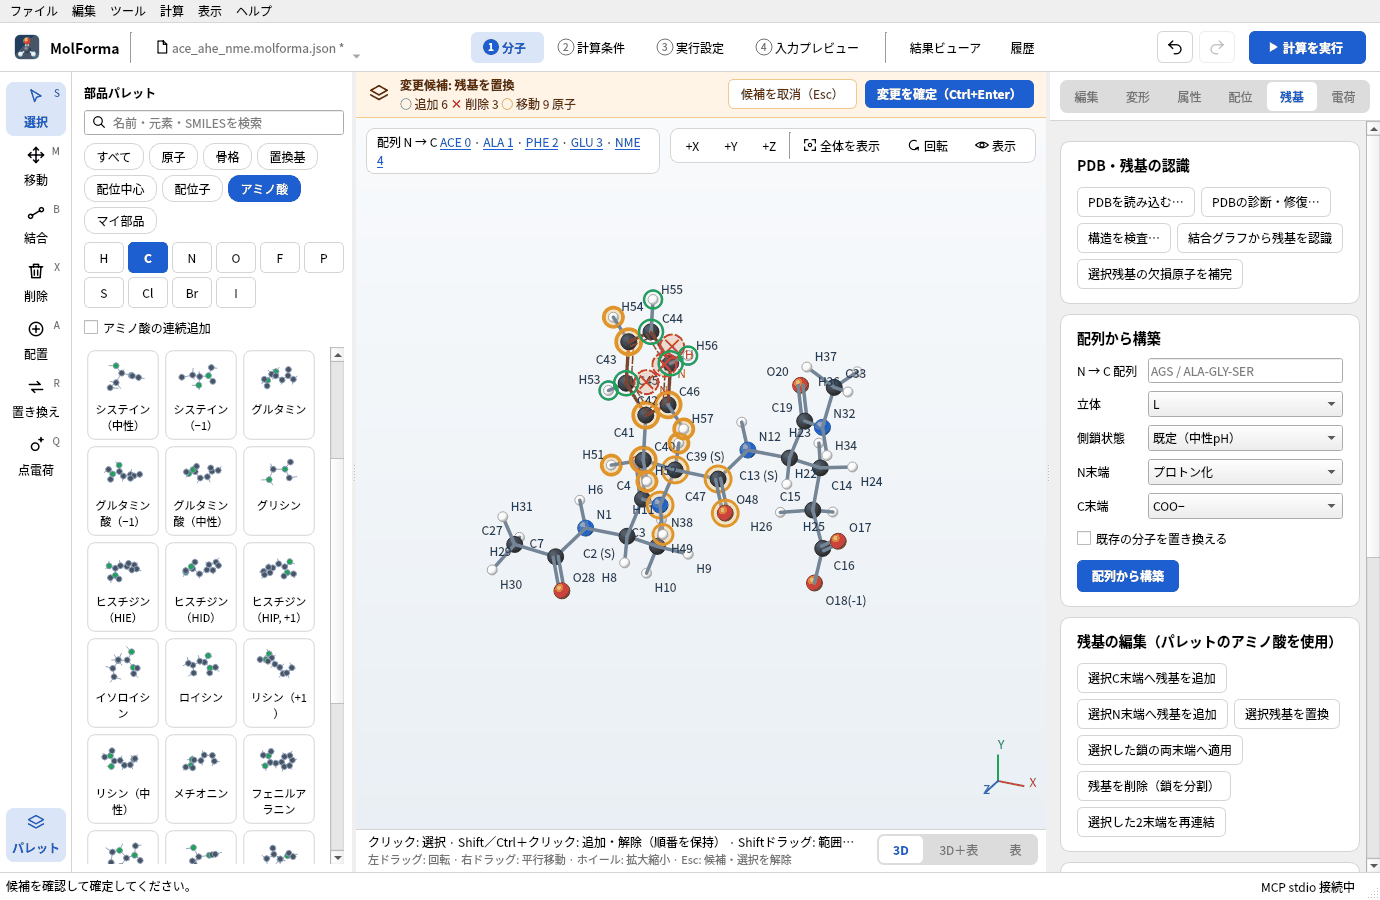Viewport: 1380px width, 900px height.
Task: Select the アミノ酸 palette filter chip
Action: [x=264, y=189]
